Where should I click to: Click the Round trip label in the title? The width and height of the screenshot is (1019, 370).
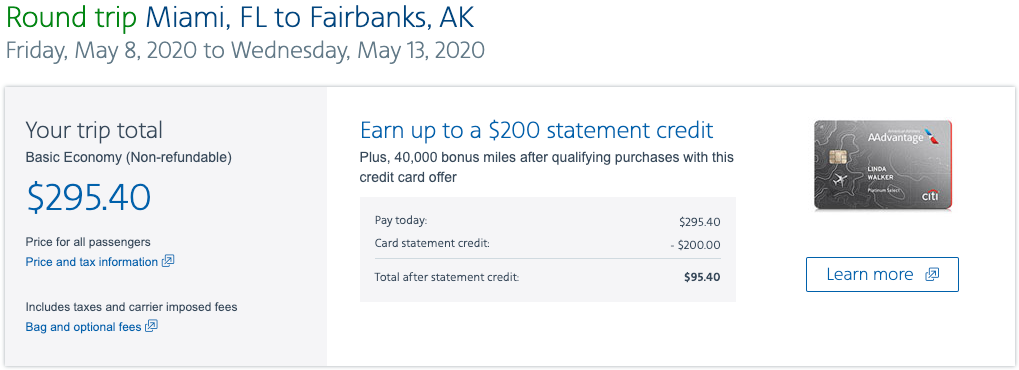click(72, 18)
